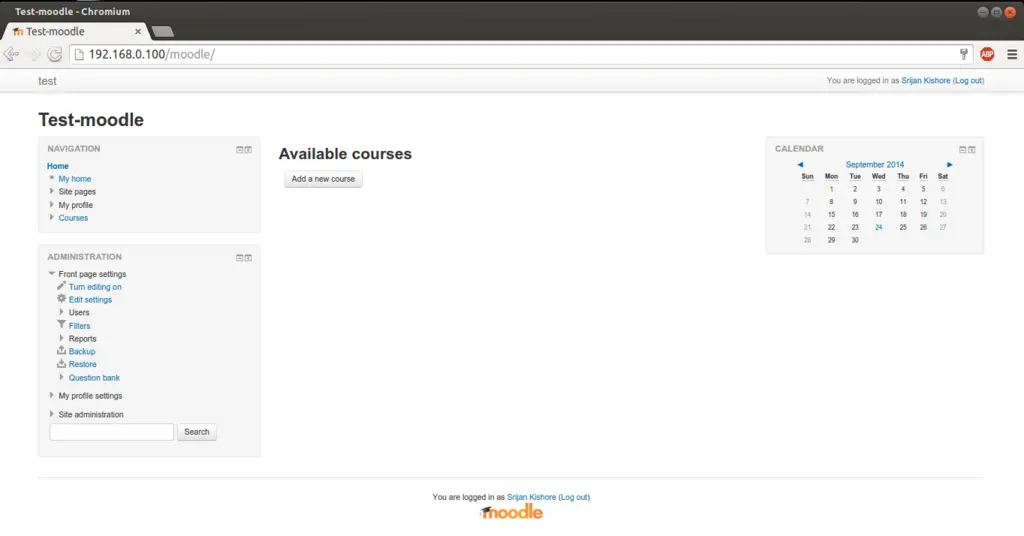The image size is (1024, 536).
Task: Go forward in browser
Action: click(34, 54)
